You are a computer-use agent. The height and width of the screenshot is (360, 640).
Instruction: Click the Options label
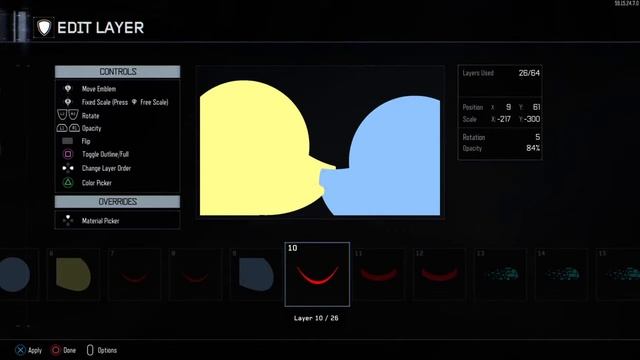(107, 350)
